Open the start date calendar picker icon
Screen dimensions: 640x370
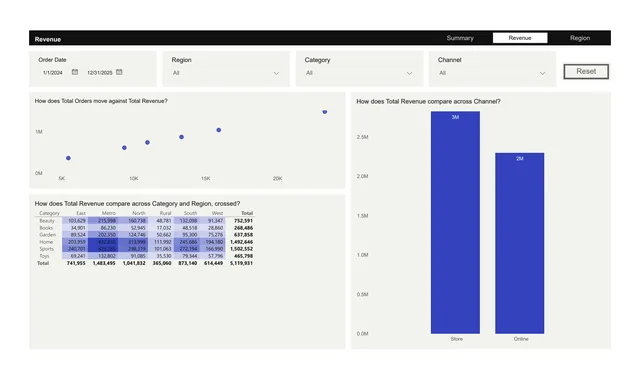click(x=75, y=72)
